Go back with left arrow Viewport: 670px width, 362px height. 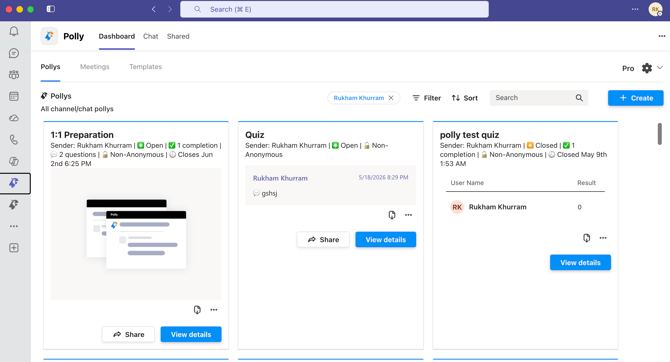click(x=154, y=9)
